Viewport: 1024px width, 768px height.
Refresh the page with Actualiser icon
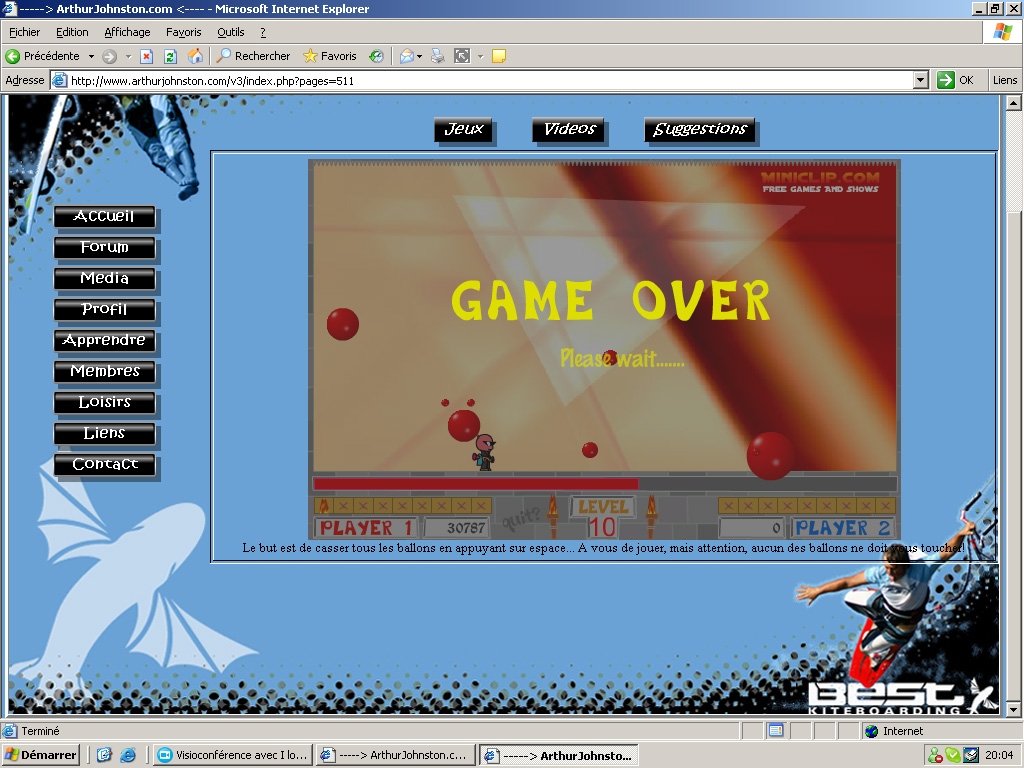pos(170,56)
